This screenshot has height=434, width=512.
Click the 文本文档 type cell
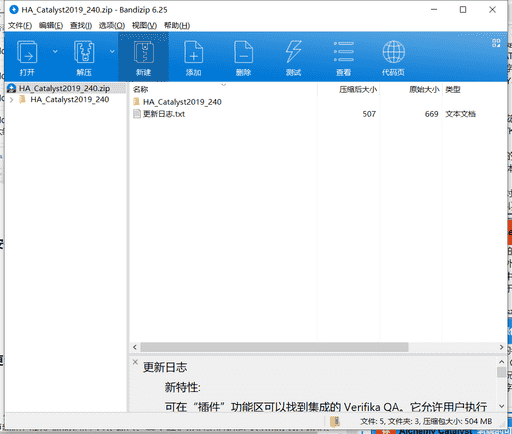[461, 114]
